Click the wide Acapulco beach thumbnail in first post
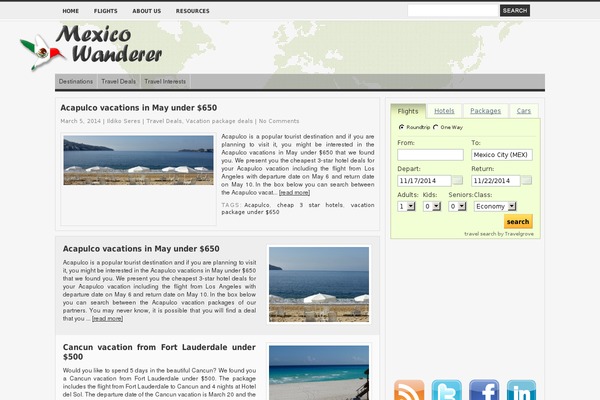Screen dimensions: 600x400 (139, 160)
